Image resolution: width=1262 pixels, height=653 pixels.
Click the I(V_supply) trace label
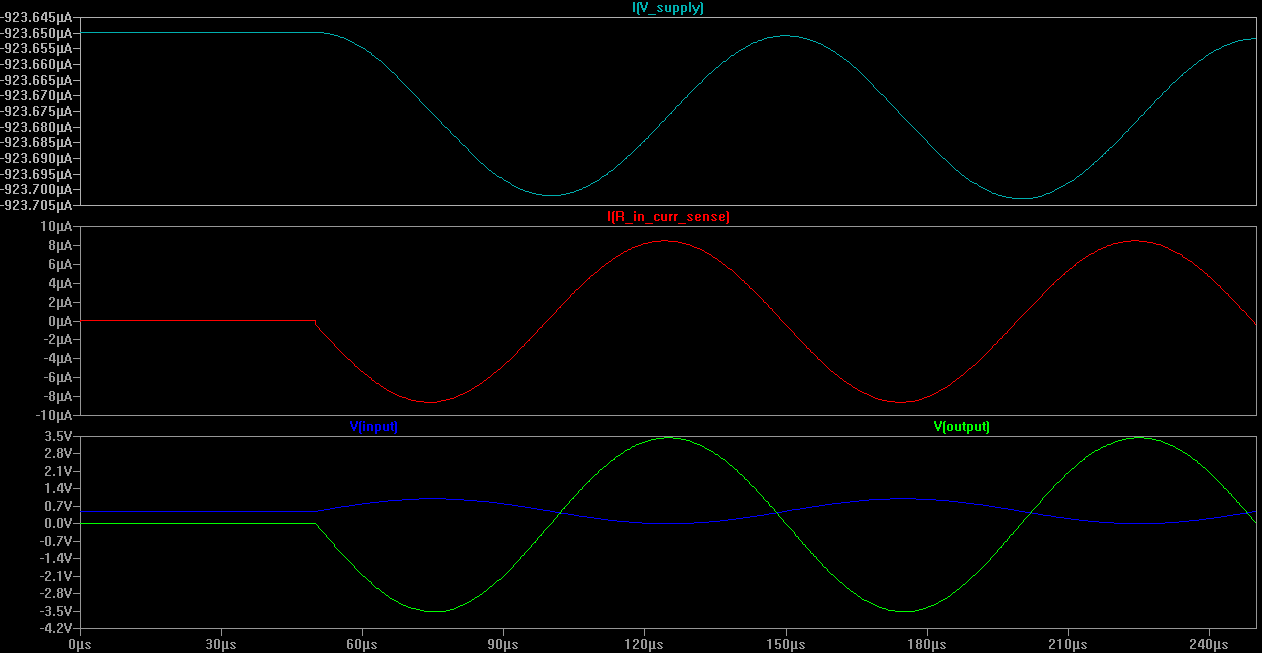(x=667, y=7)
